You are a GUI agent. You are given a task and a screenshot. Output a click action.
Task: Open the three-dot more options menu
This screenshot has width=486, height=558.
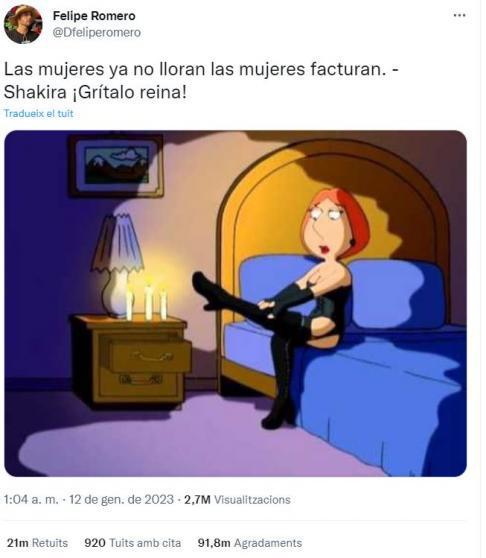(x=459, y=15)
